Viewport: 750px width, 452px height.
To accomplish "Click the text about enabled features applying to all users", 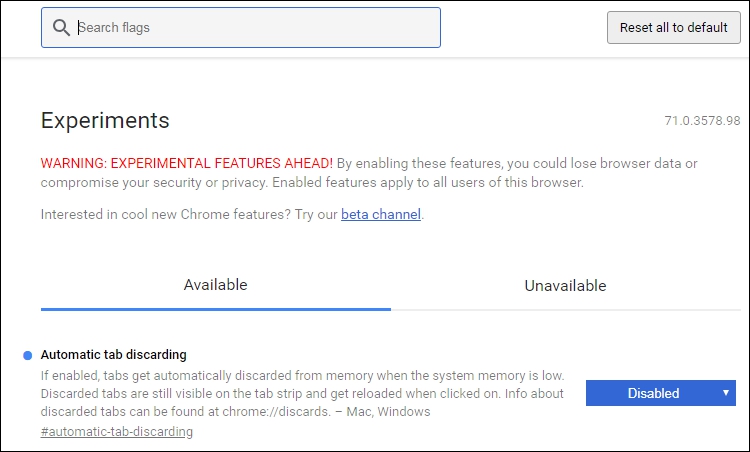I will click(428, 183).
